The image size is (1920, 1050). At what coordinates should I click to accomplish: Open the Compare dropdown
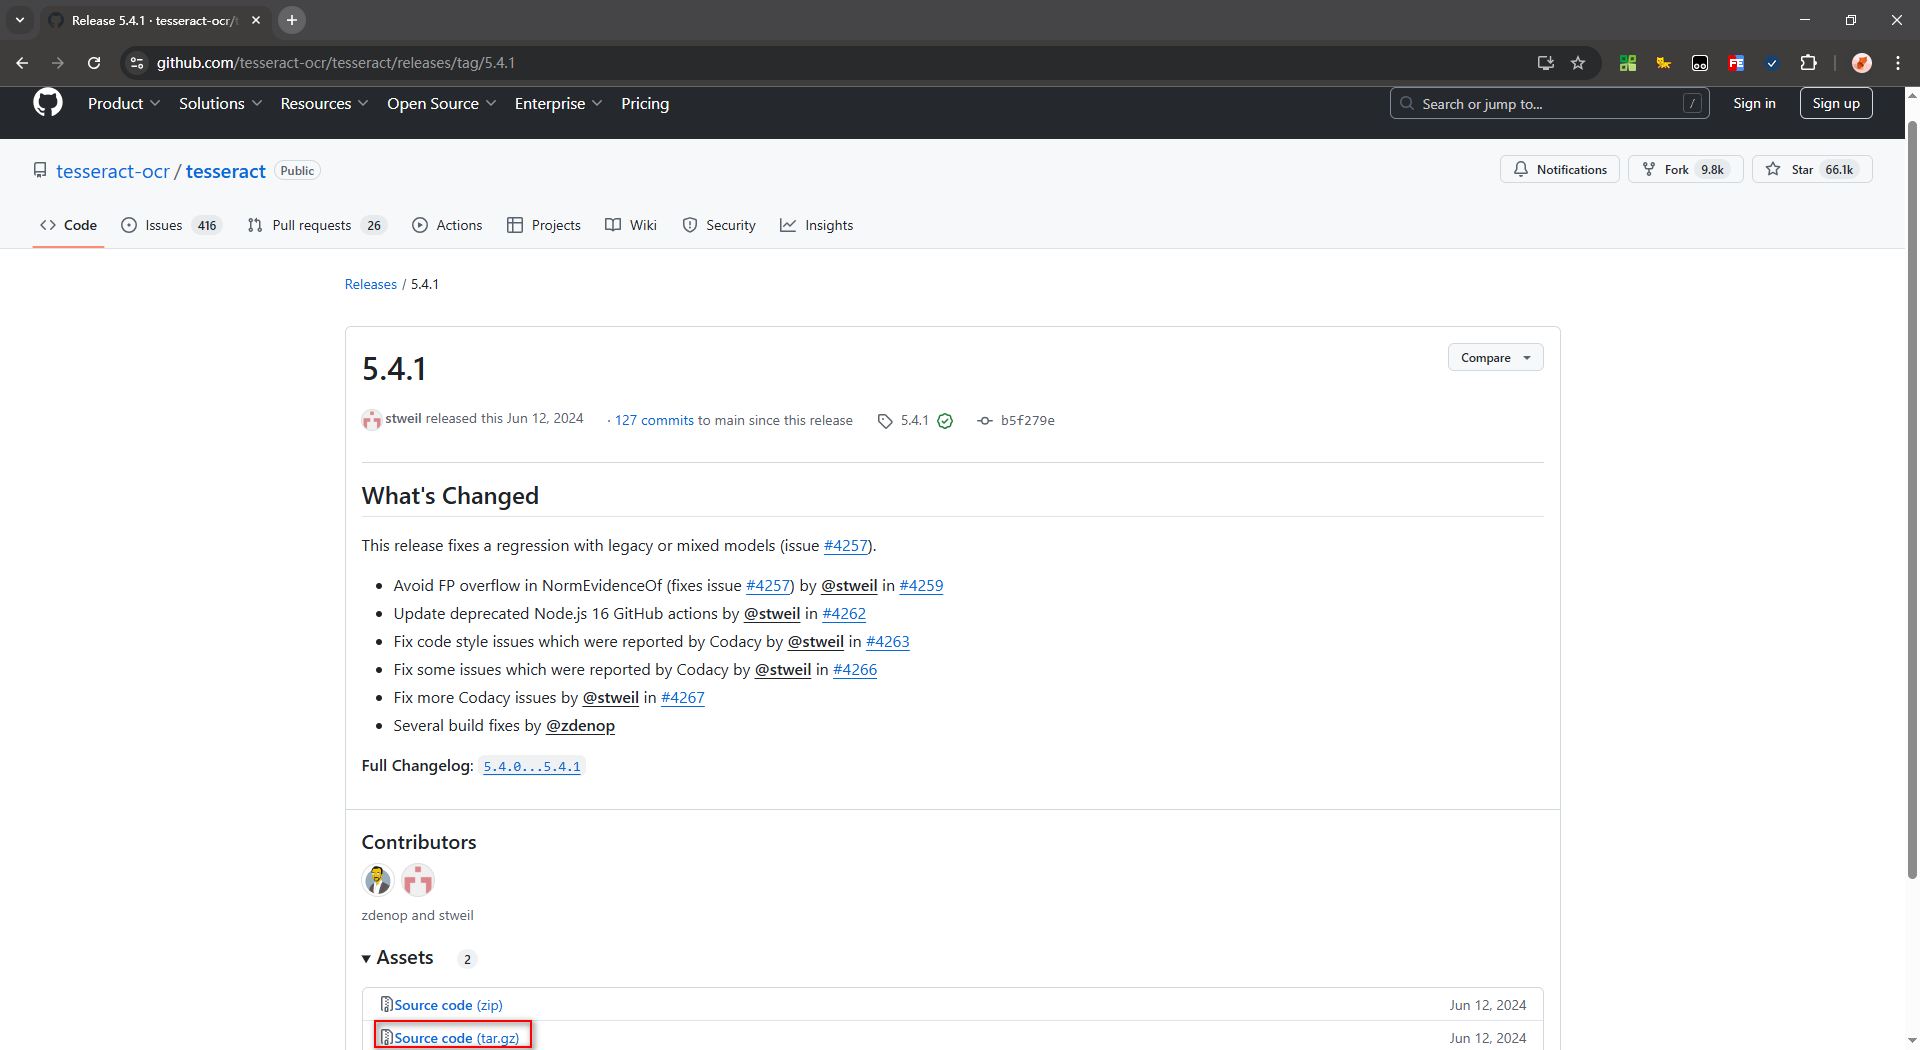pos(1495,358)
